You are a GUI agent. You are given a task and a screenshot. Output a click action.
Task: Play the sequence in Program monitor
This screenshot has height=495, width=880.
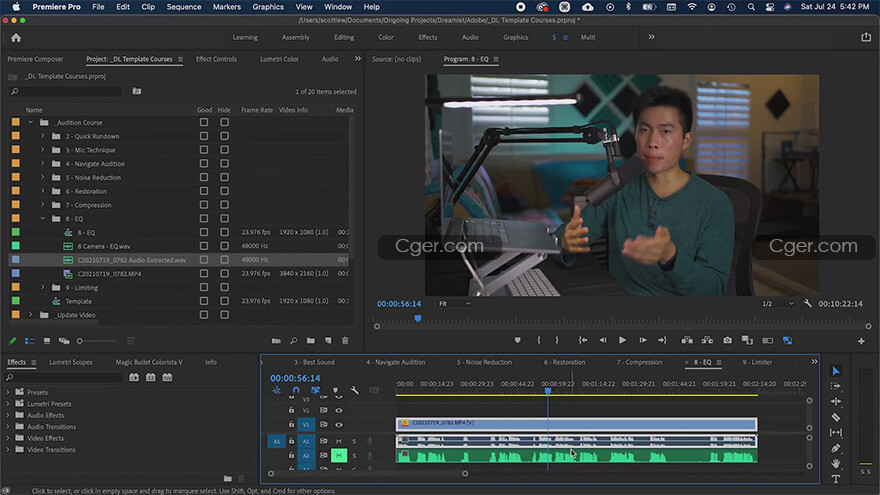[622, 340]
